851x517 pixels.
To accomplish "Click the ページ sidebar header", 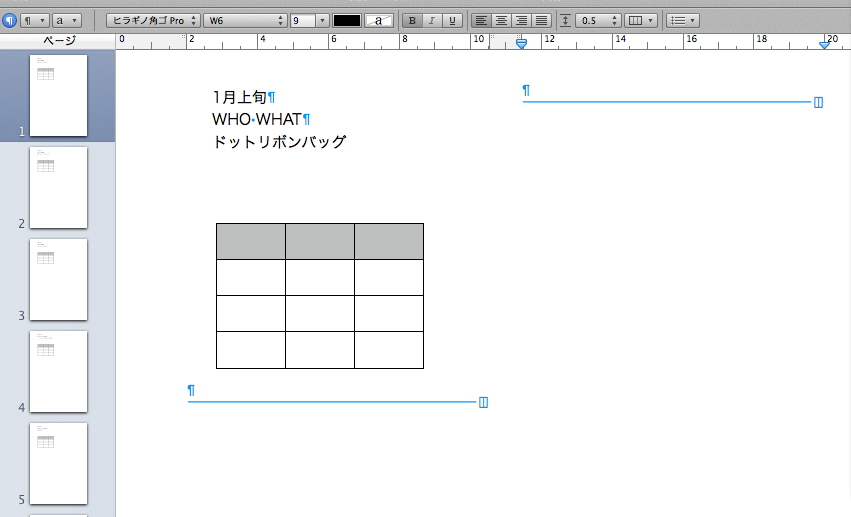I will [58, 41].
